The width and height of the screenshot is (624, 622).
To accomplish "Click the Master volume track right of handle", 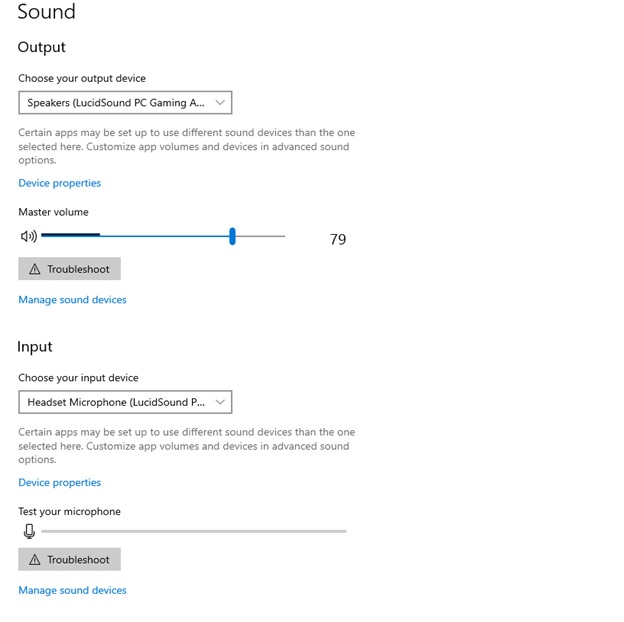I will 260,236.
